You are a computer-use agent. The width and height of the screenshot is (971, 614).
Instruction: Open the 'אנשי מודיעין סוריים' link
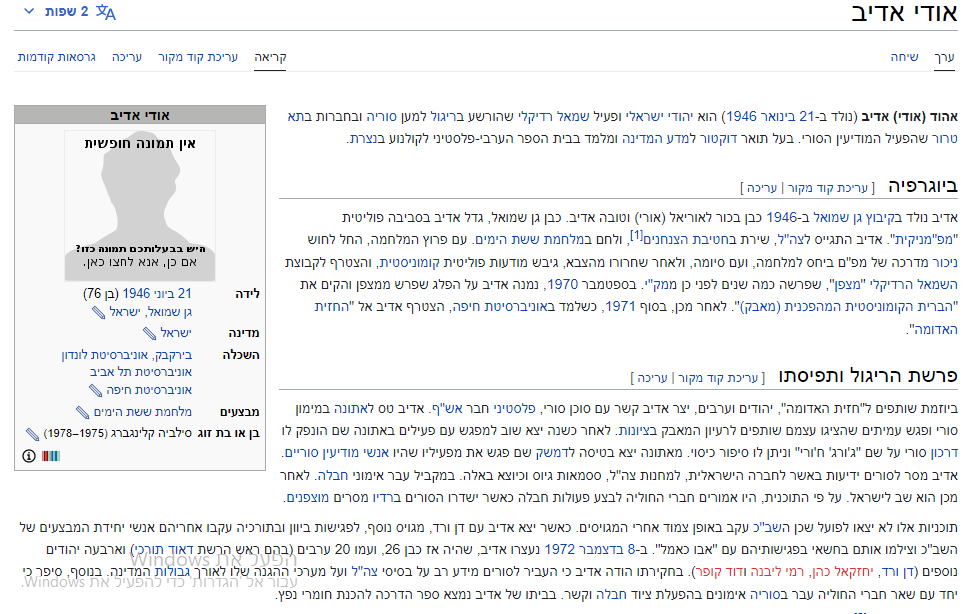pos(337,453)
